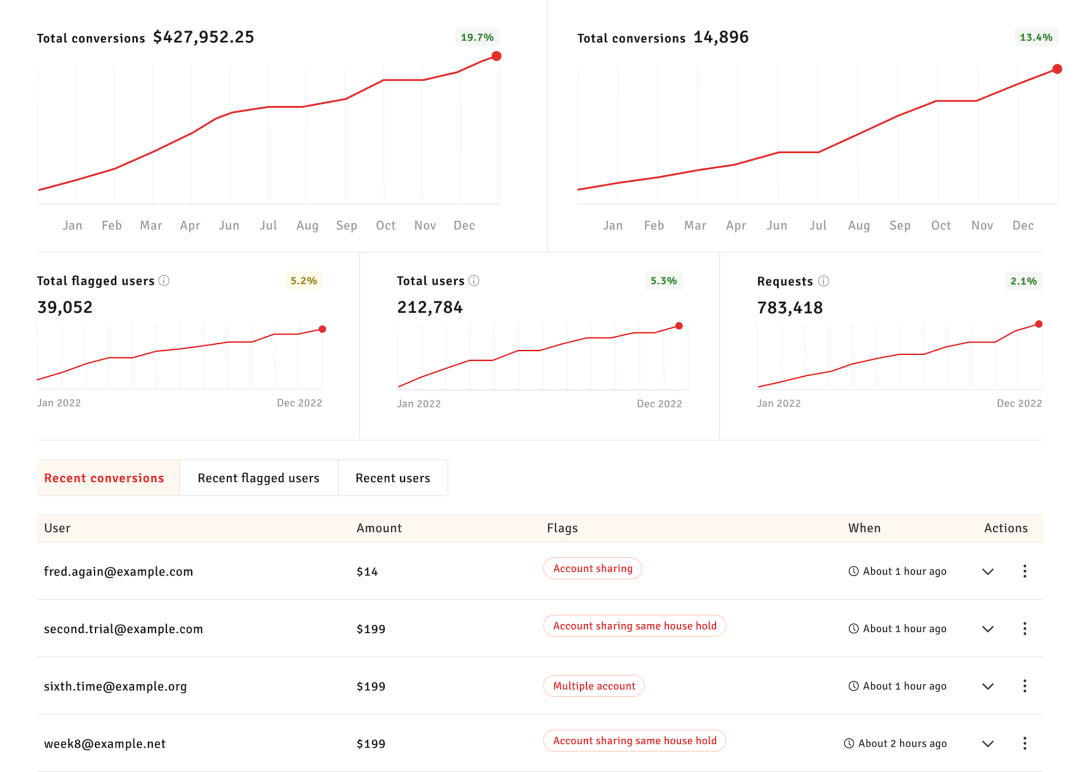This screenshot has height=772, width=1080.
Task: Click sixth.time@example.org email
Action: click(x=115, y=687)
